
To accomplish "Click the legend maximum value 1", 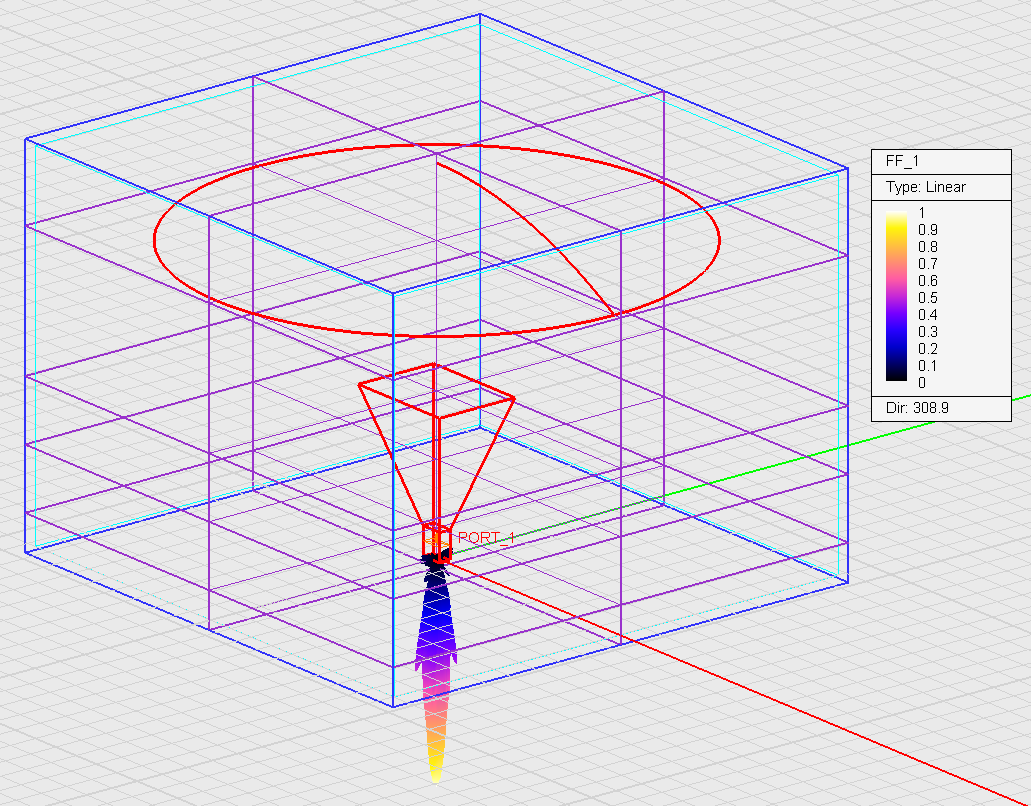I will [921, 212].
